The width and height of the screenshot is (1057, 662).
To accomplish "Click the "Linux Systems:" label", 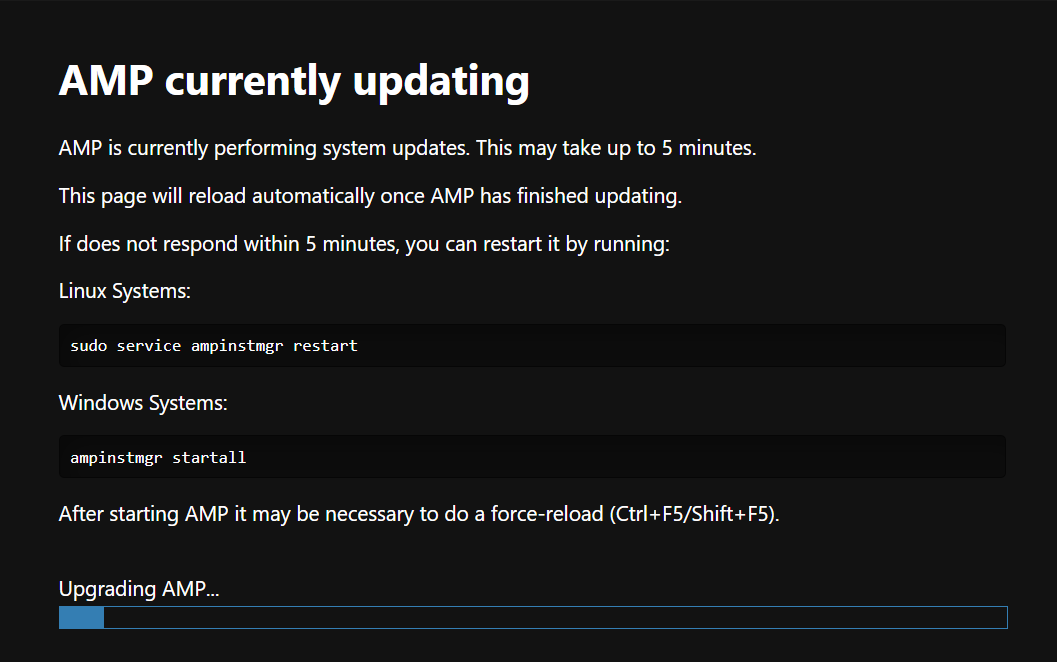I will point(125,292).
